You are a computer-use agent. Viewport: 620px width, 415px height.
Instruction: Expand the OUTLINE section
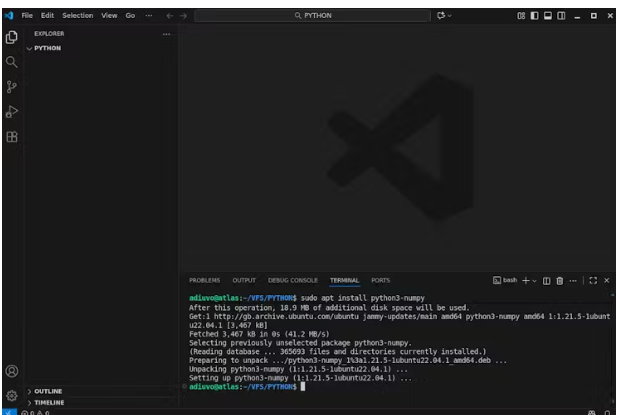point(48,391)
